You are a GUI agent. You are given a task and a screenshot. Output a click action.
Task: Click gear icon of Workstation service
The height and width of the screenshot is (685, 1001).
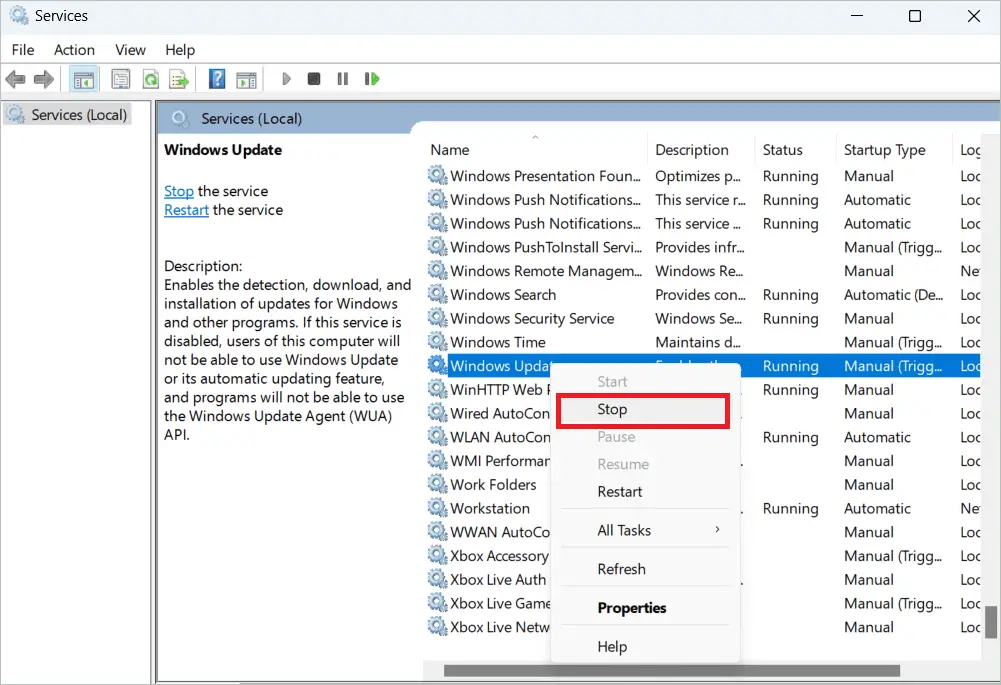(x=437, y=508)
